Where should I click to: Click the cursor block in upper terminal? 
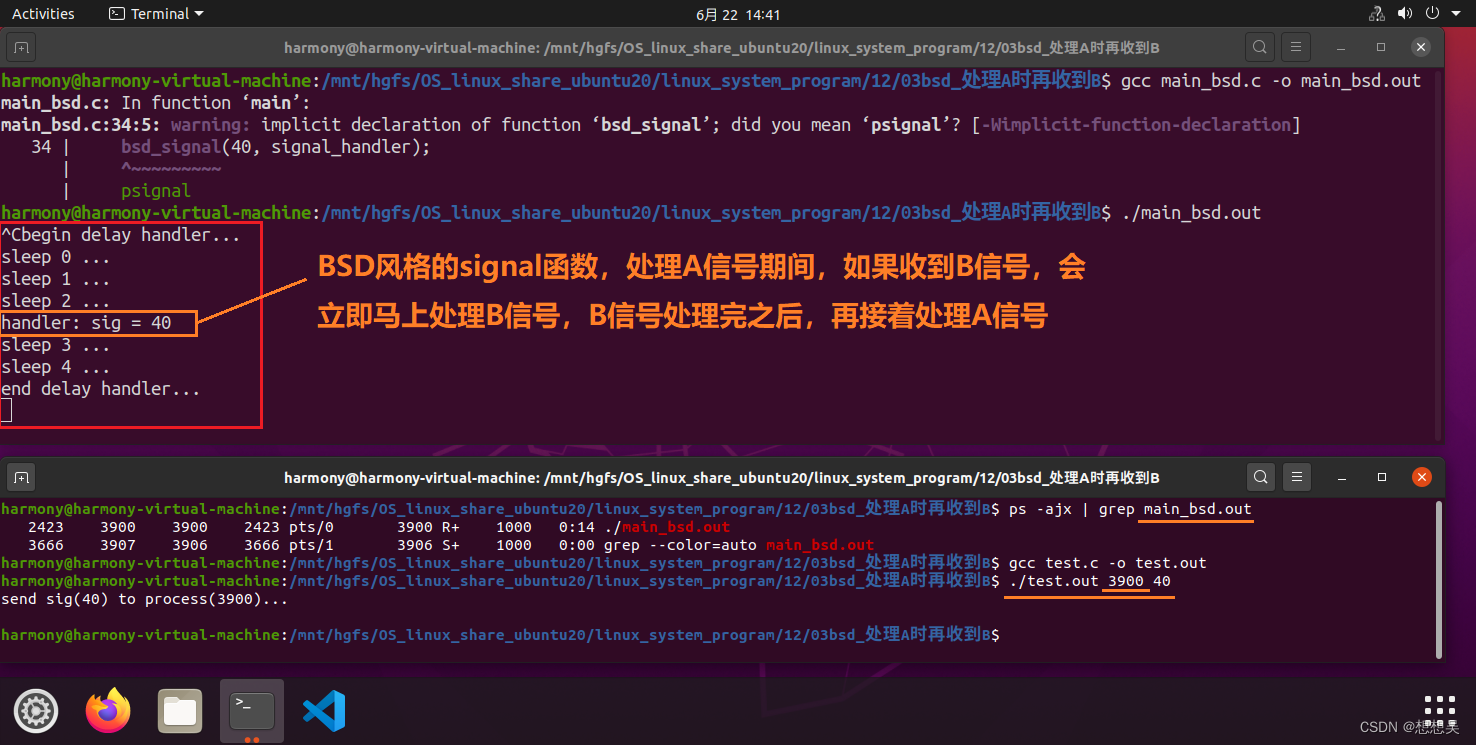pyautogui.click(x=7, y=410)
